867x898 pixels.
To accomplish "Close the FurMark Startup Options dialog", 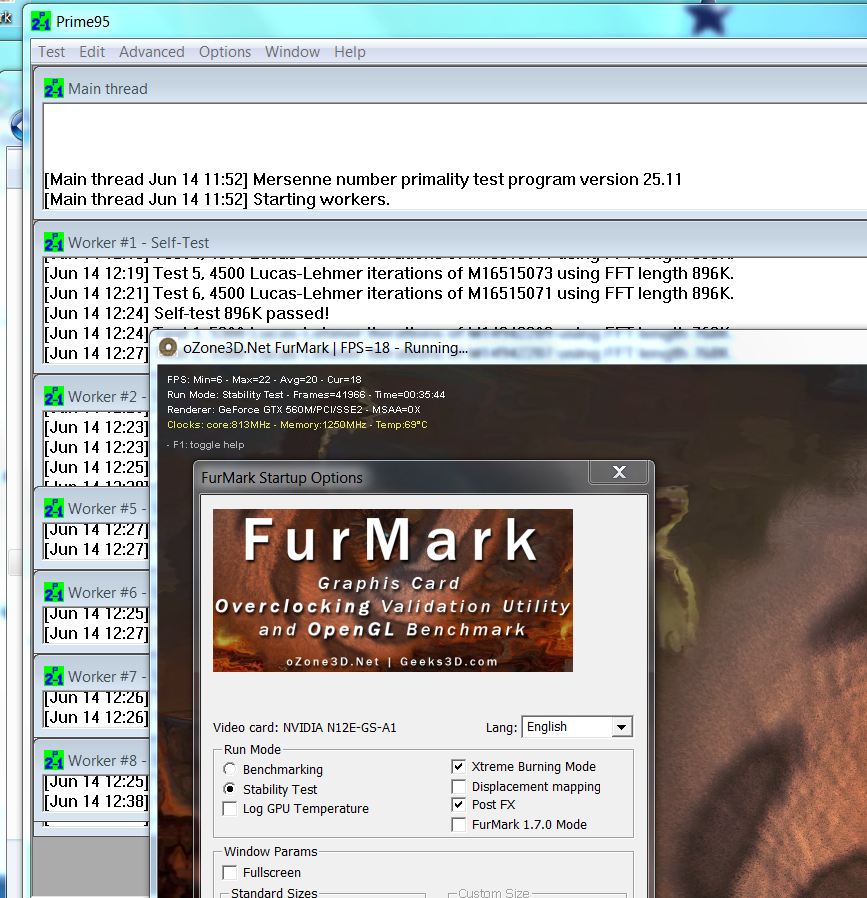I will click(x=618, y=472).
